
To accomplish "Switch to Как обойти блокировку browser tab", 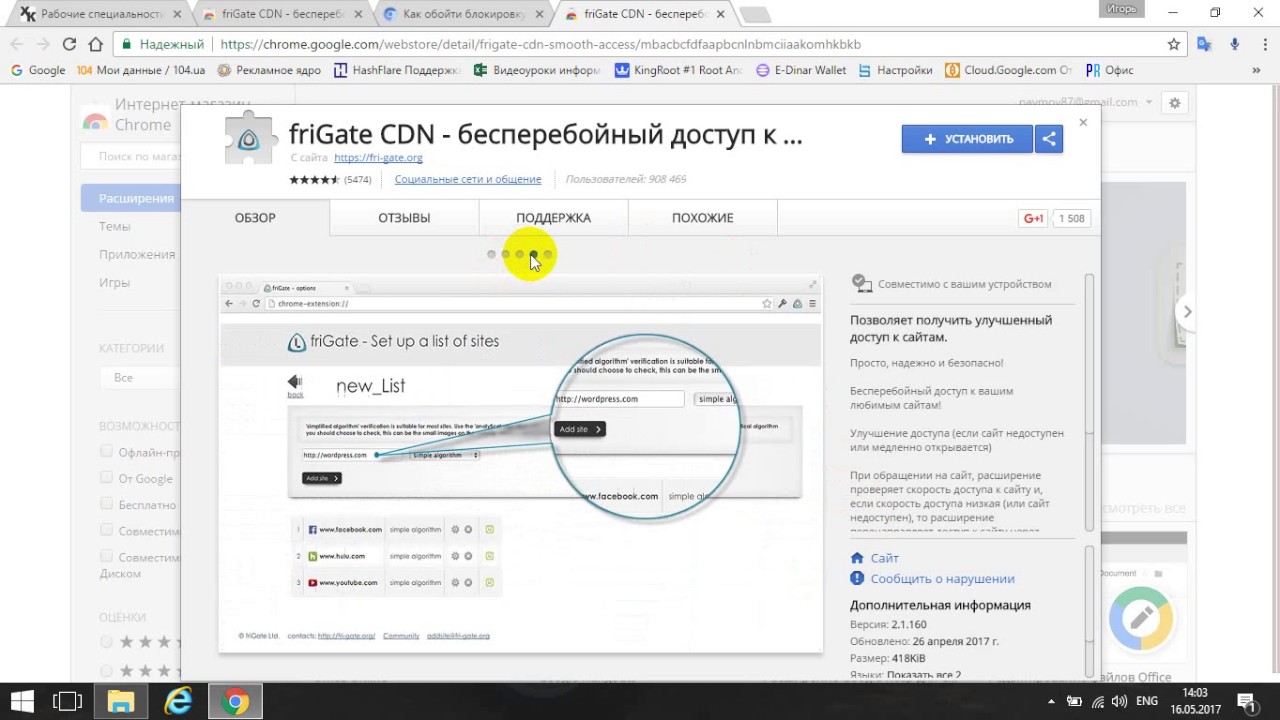I will [x=462, y=14].
